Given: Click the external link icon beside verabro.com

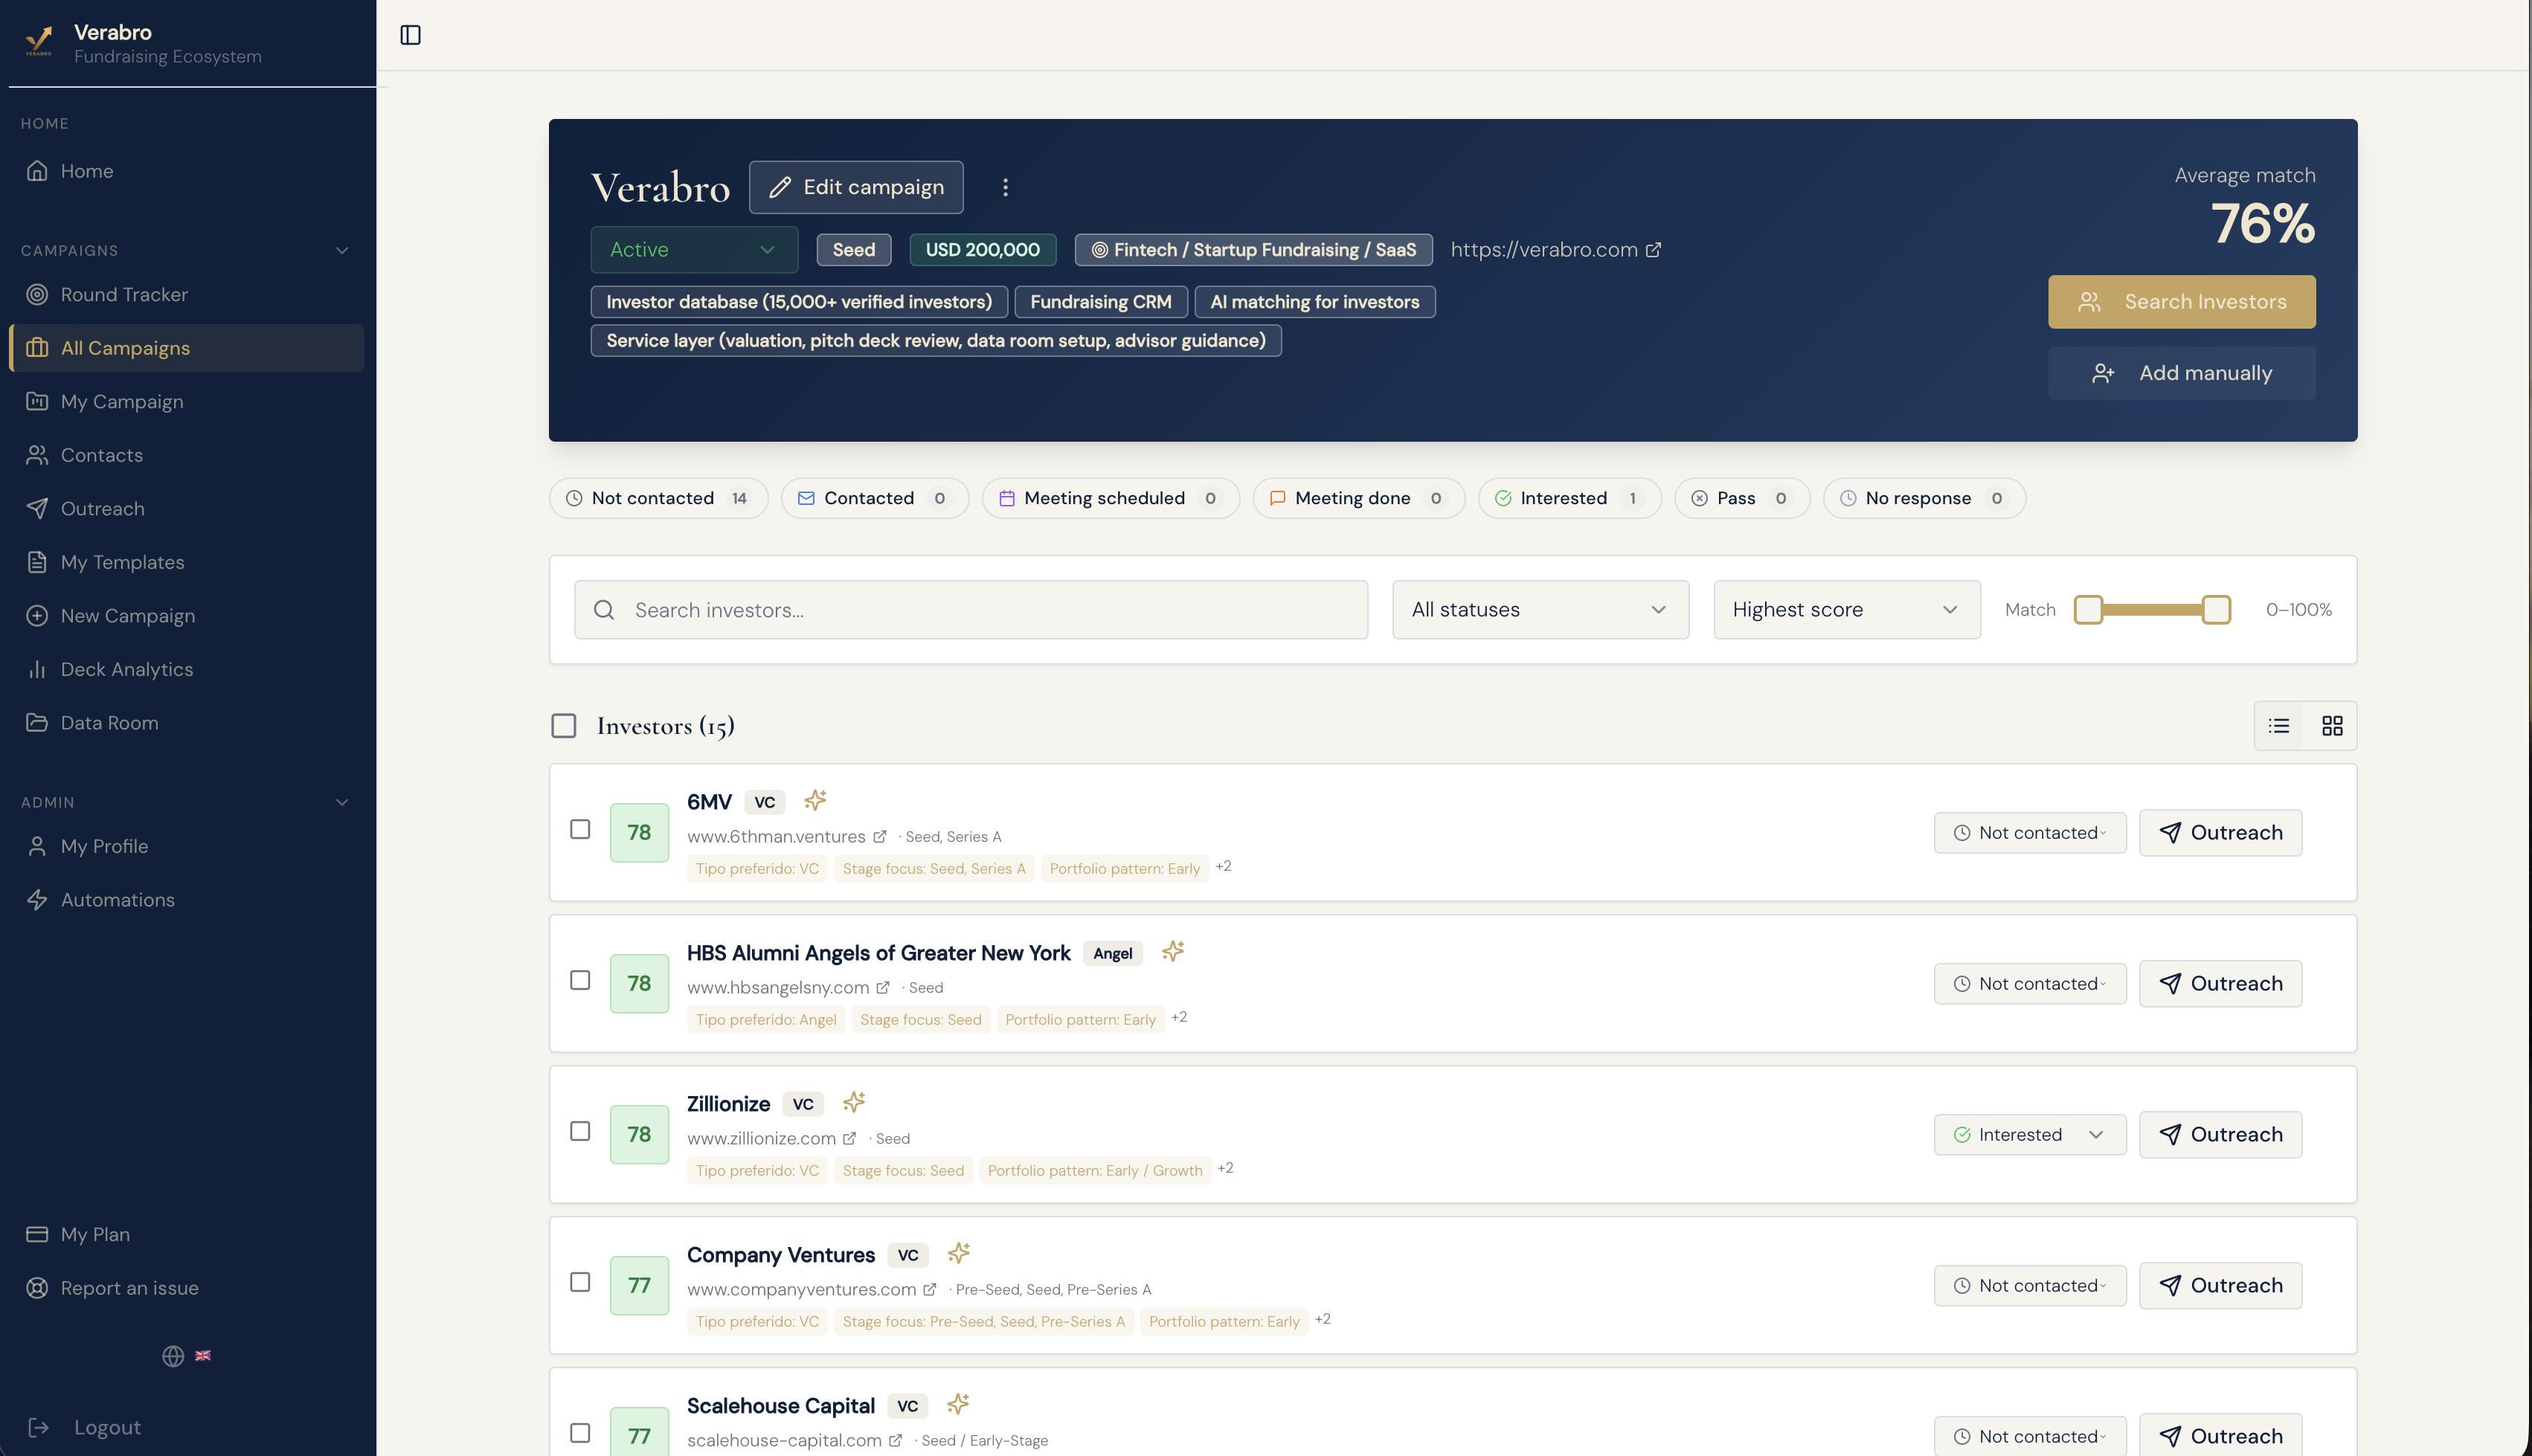Looking at the screenshot, I should pos(1654,250).
